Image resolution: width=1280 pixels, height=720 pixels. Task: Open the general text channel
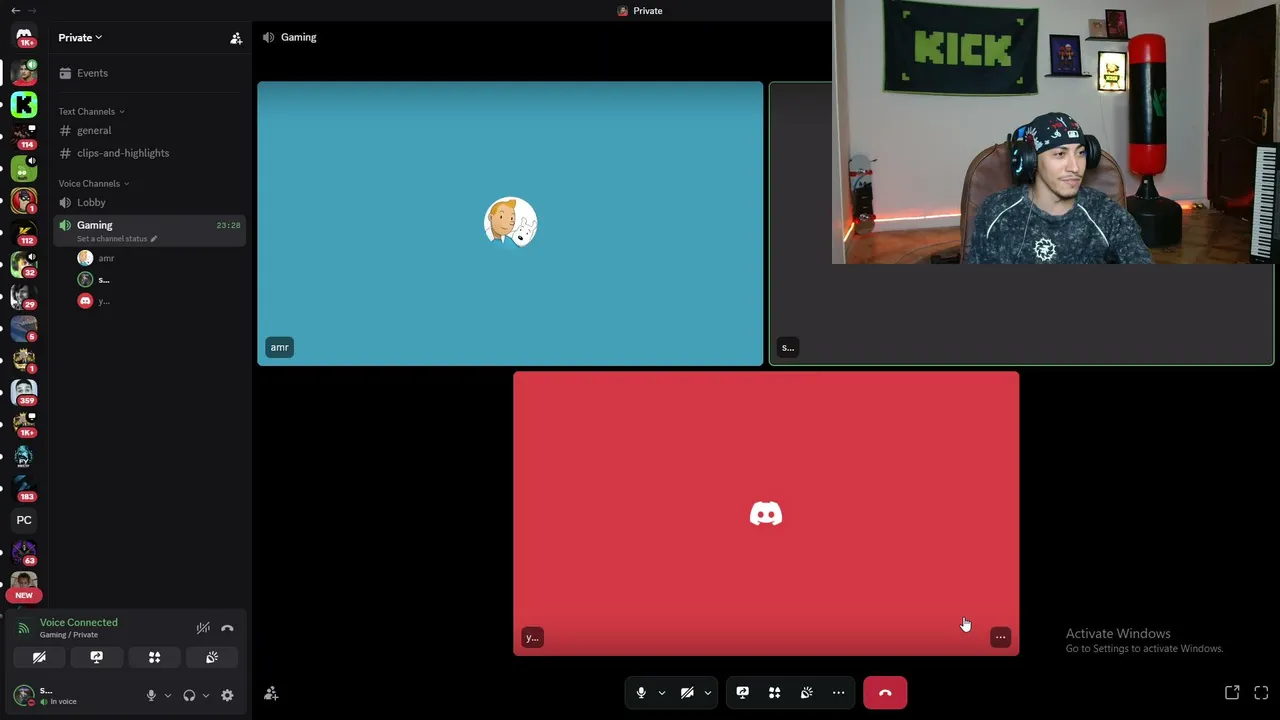[150, 131]
